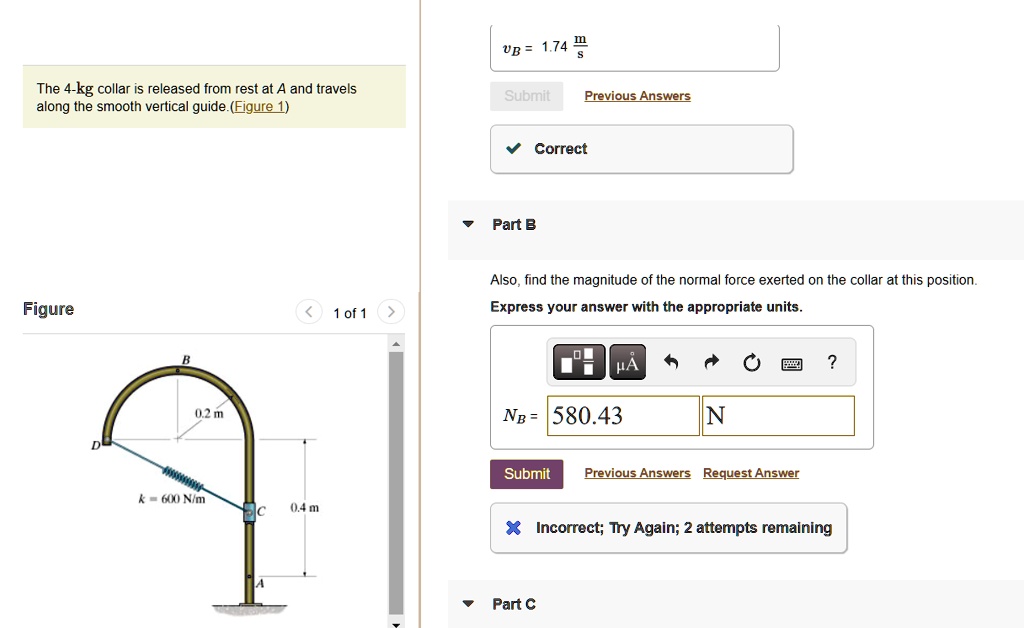Screen dimensions: 1024x628
Task: Open help question mark
Action: coord(832,363)
